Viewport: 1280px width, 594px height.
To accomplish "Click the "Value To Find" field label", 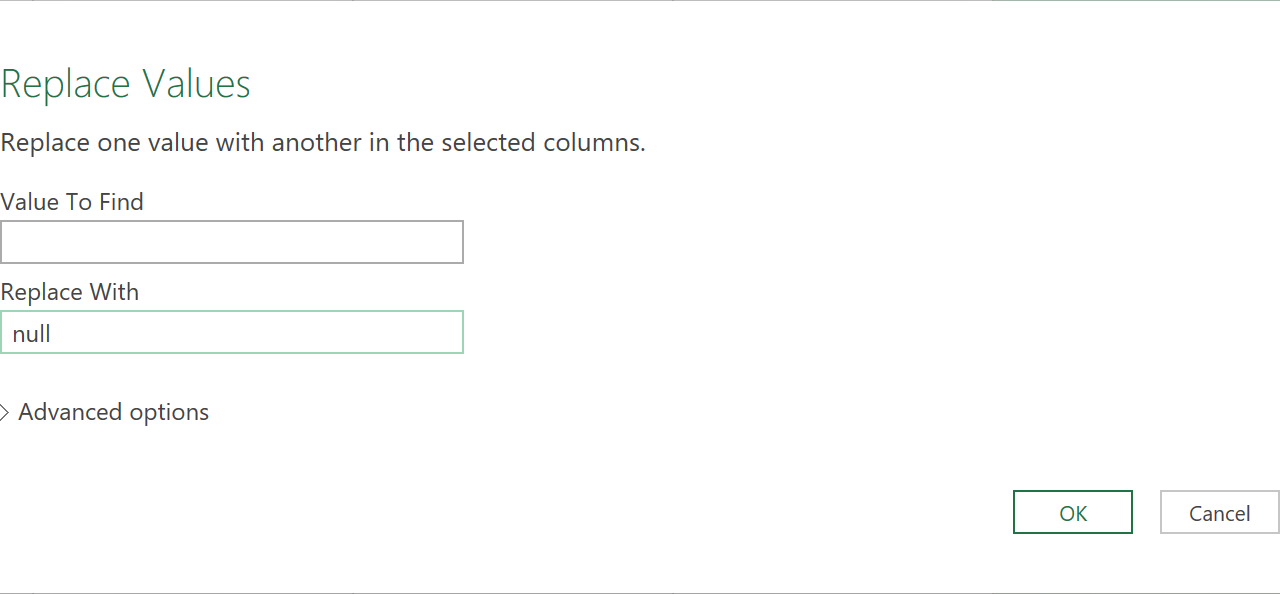I will pyautogui.click(x=72, y=202).
